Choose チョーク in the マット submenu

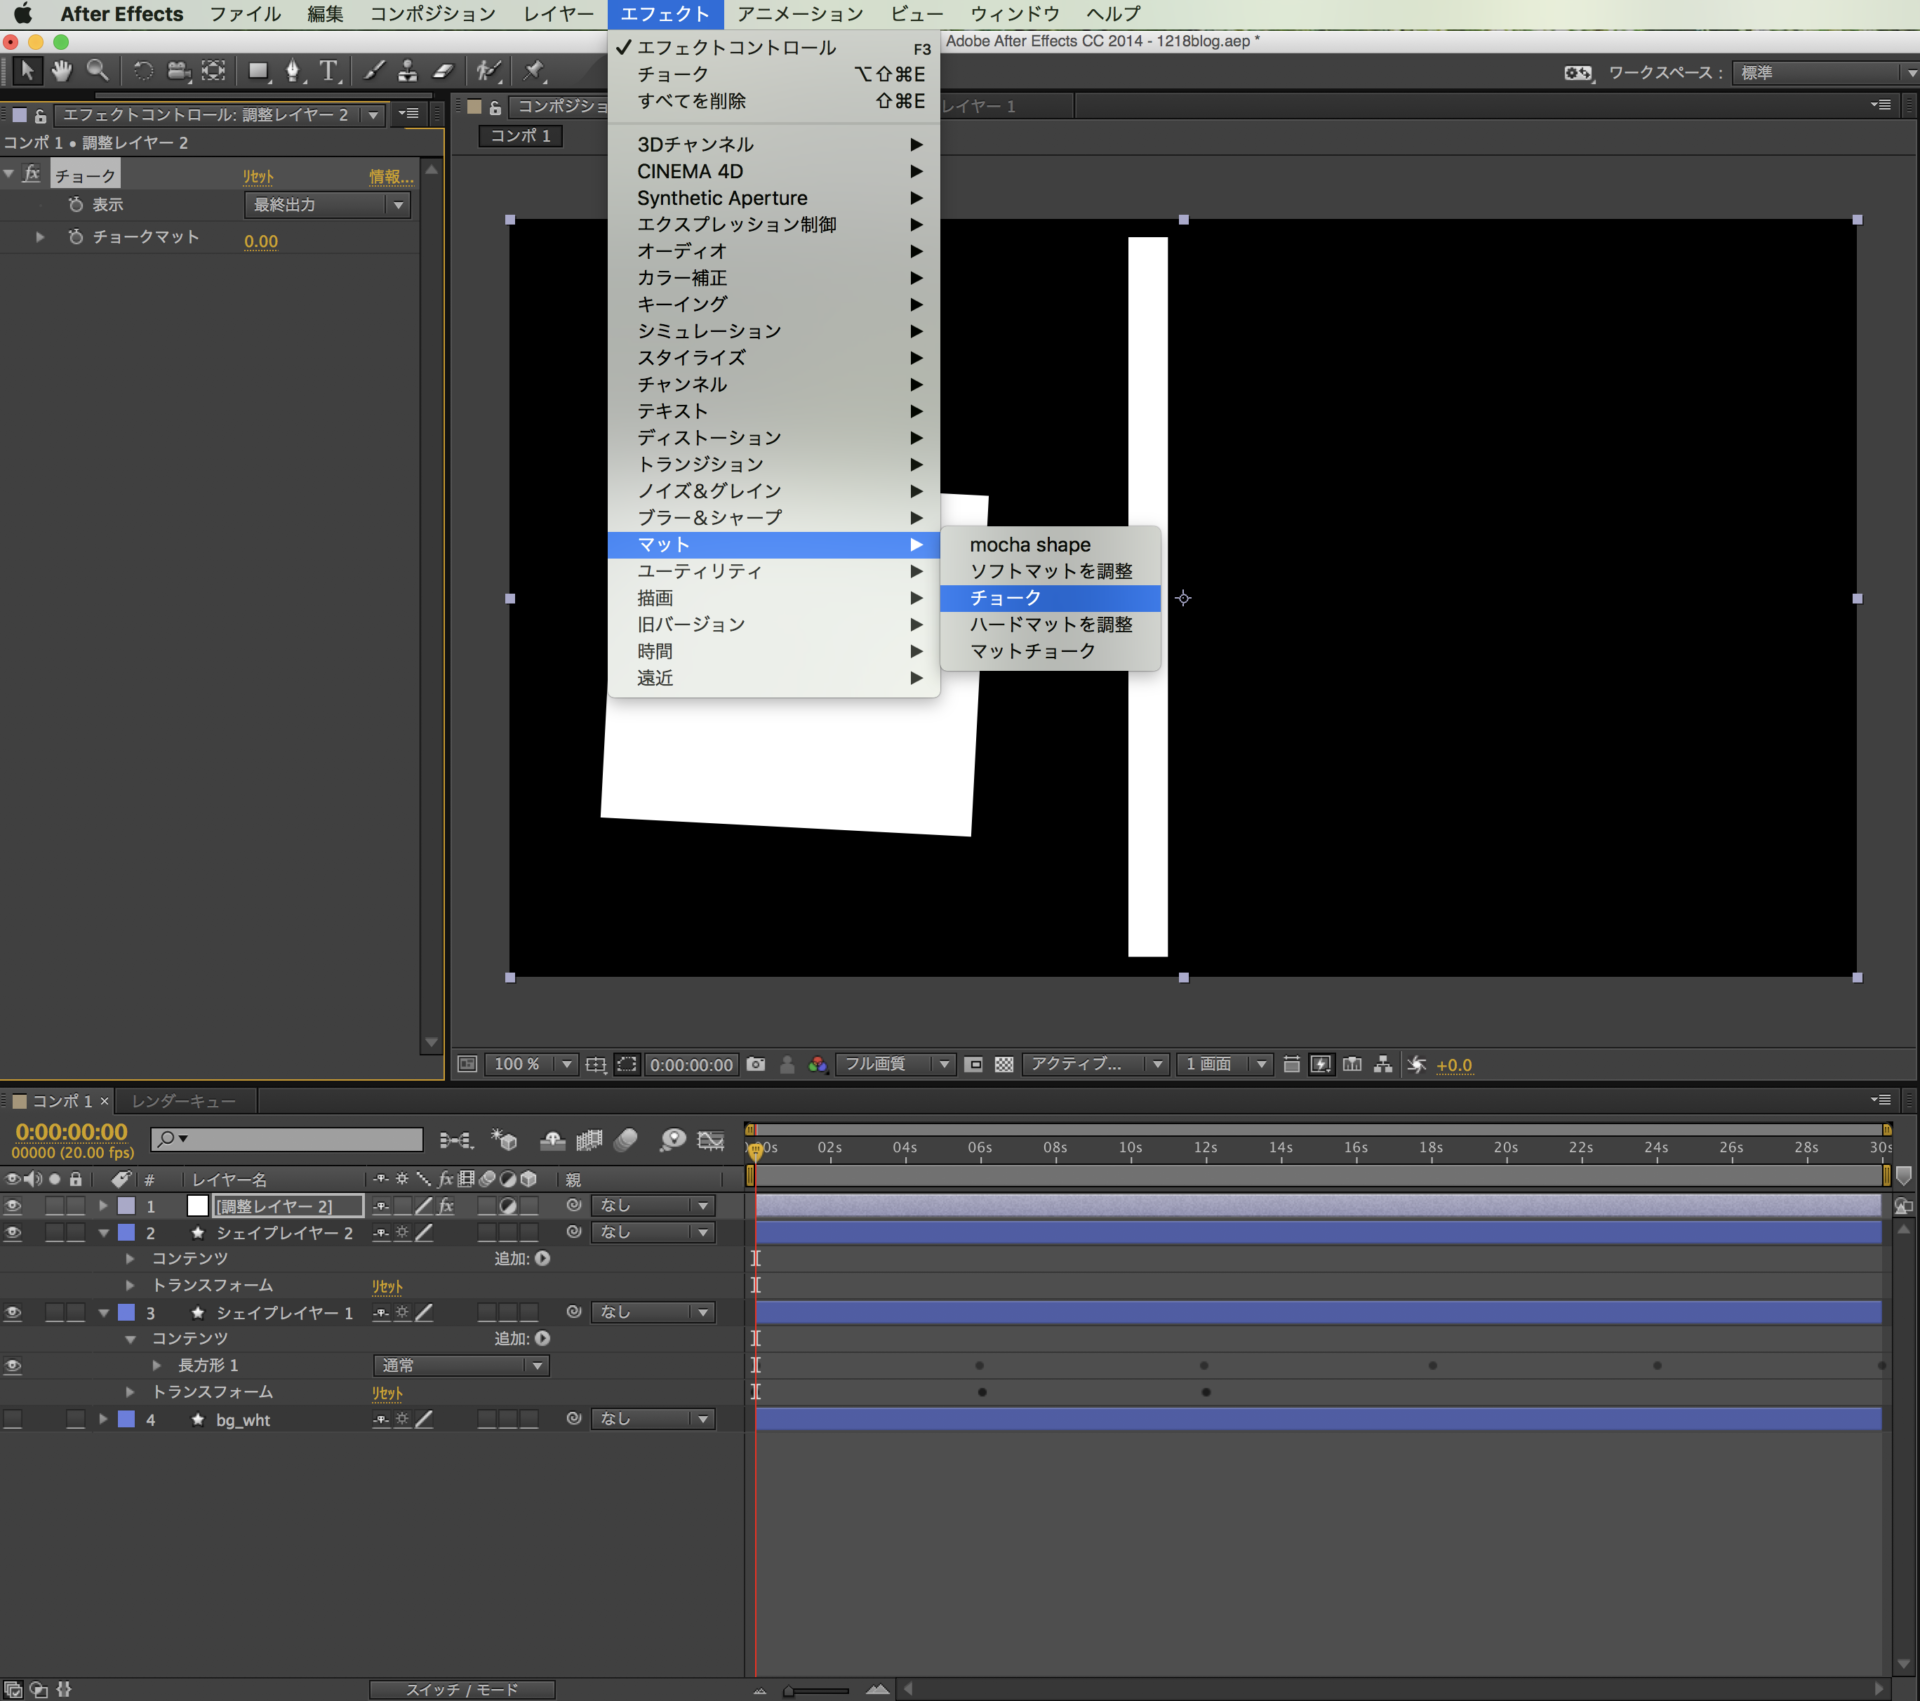point(1050,598)
